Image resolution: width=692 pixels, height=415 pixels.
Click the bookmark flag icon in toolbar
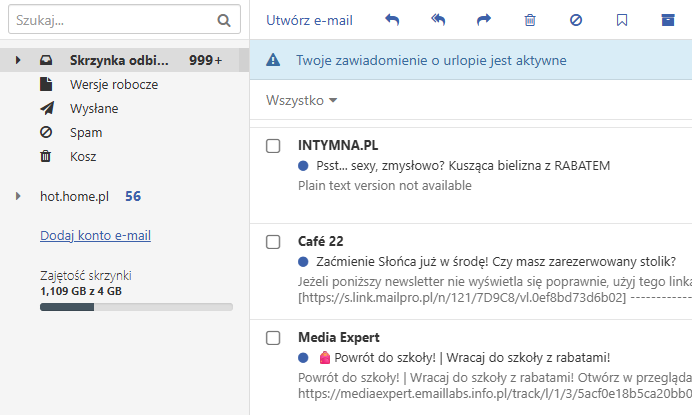622,20
